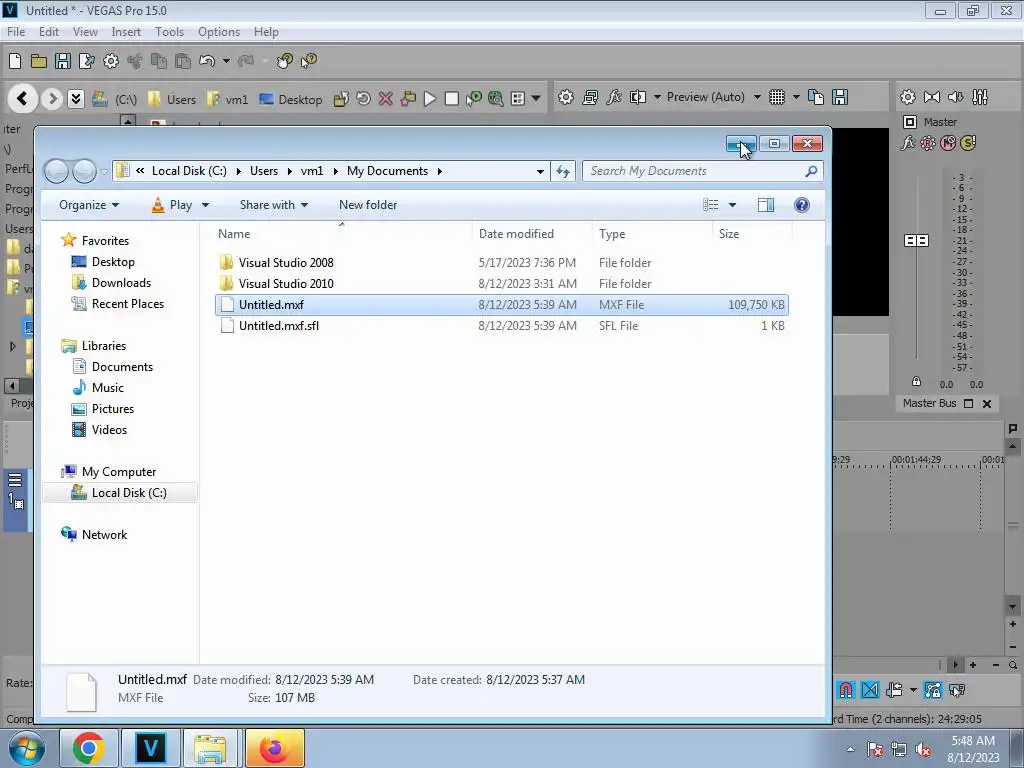Click the Render As icon in VEGAS toolbar

(87, 61)
